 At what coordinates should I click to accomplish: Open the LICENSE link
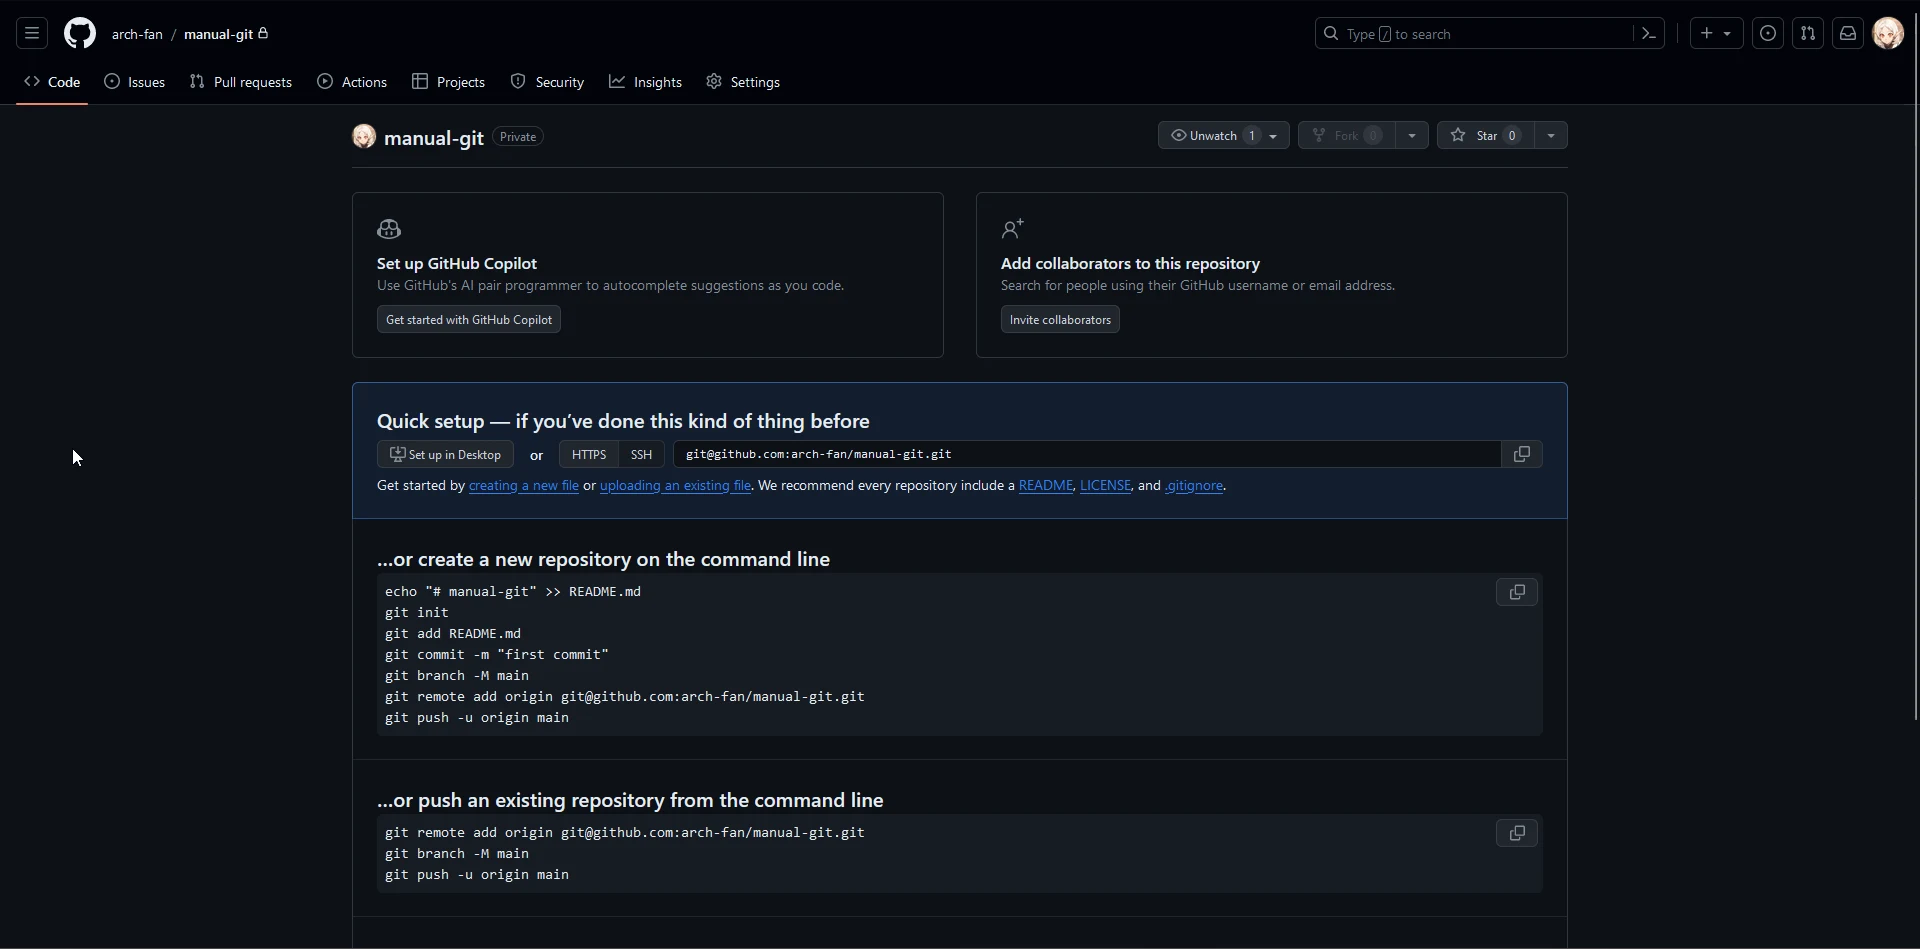pyautogui.click(x=1105, y=486)
